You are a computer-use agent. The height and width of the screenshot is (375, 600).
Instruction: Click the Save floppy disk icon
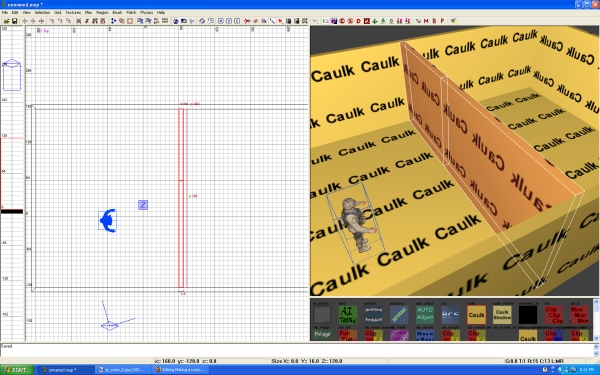15,21
